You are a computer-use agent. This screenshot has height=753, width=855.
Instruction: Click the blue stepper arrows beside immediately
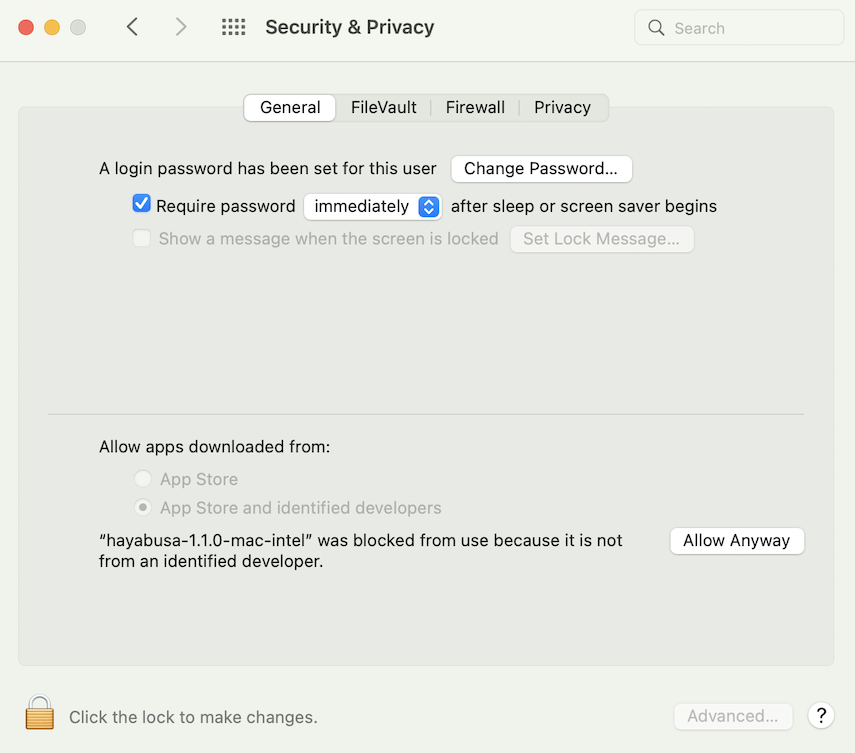click(429, 207)
